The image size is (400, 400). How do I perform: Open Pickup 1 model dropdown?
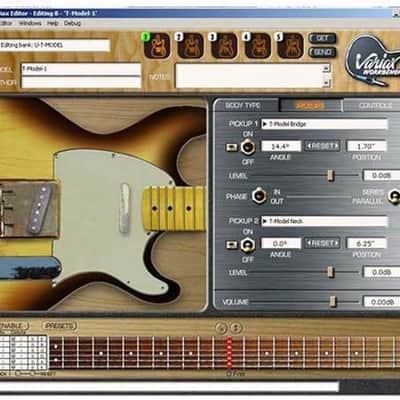pos(325,124)
